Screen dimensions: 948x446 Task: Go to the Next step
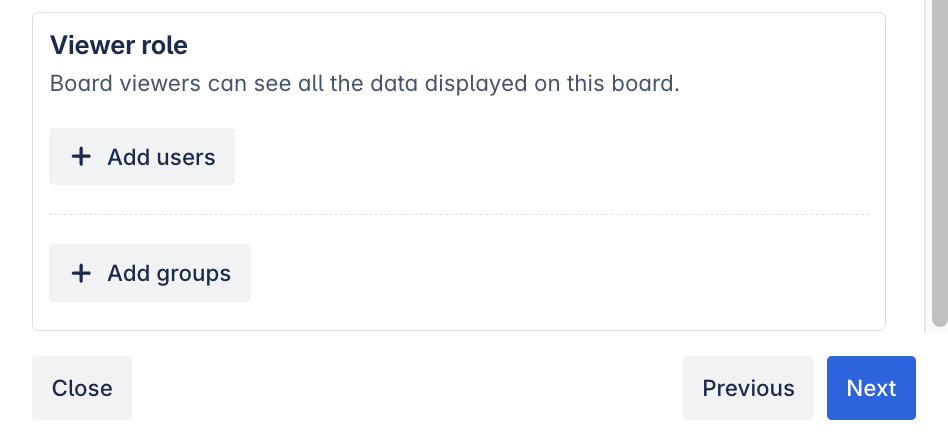(871, 388)
